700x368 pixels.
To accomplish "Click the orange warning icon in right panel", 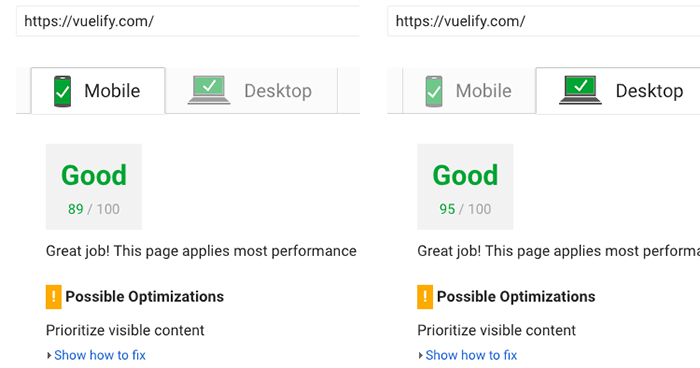I will point(425,297).
